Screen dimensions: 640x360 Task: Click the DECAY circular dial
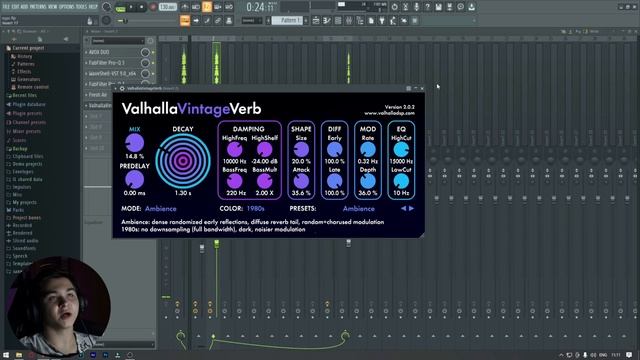click(x=183, y=161)
